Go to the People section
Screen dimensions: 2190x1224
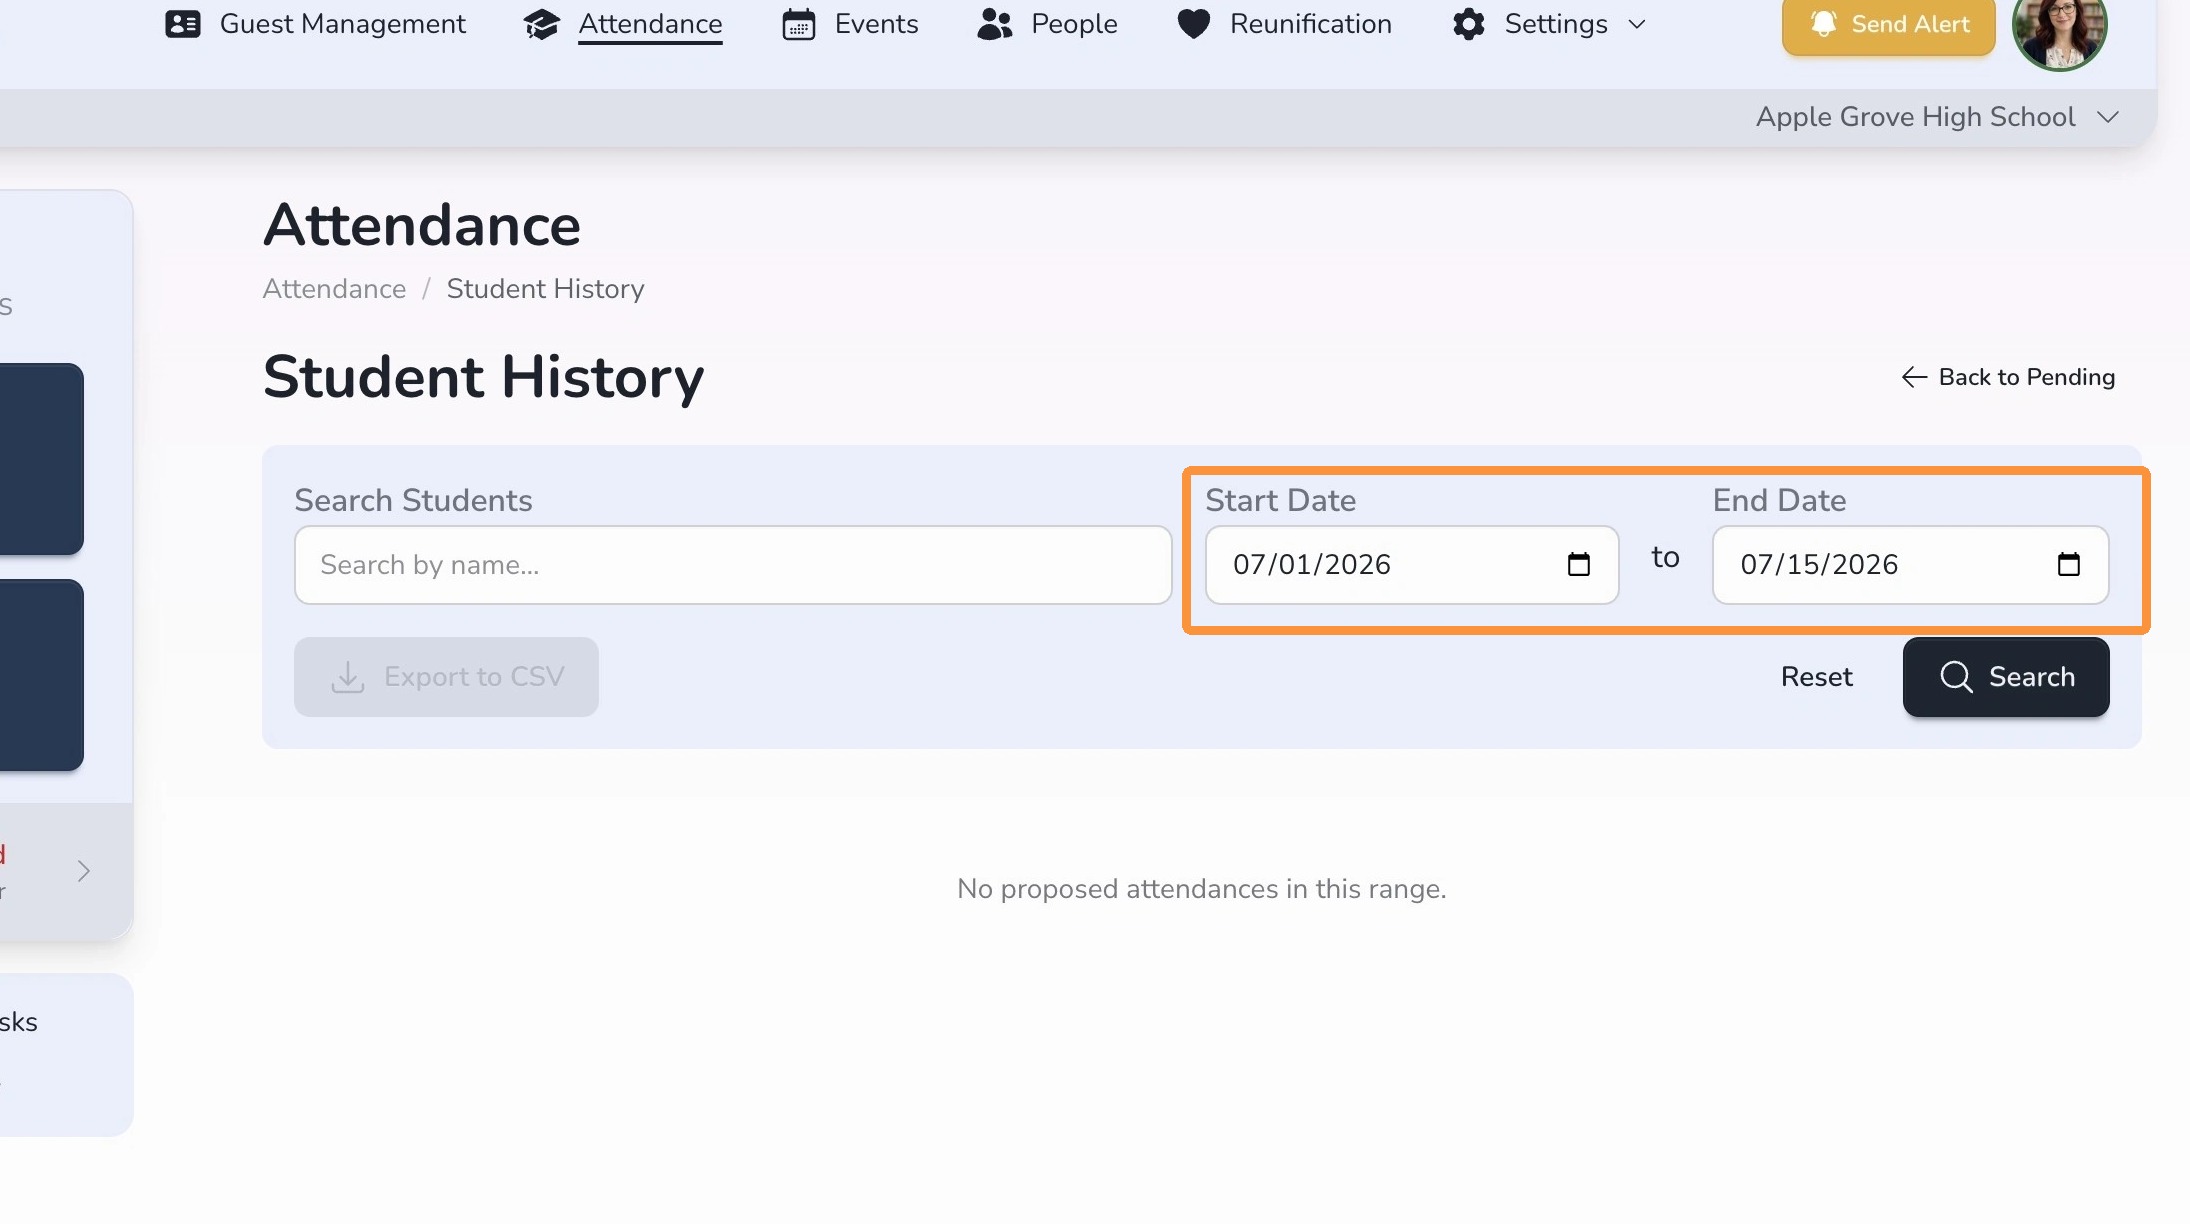tap(1047, 24)
